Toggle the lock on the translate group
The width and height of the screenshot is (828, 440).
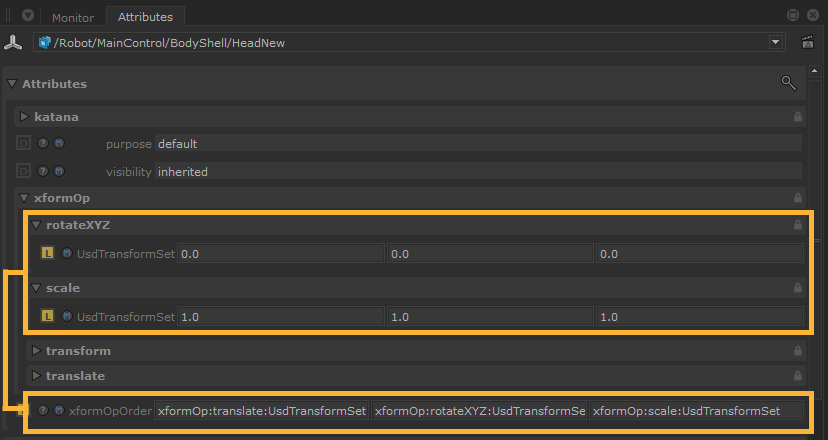797,376
